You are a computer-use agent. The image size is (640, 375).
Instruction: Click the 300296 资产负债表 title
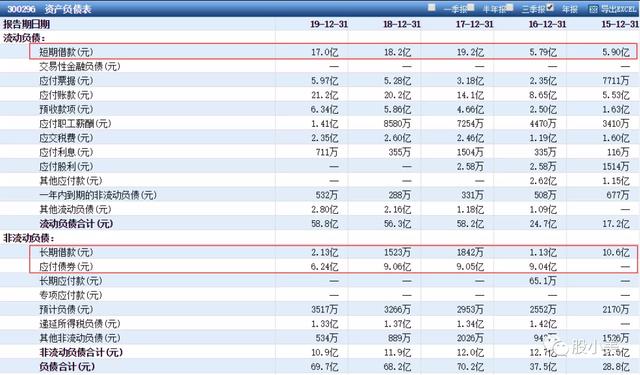(x=49, y=9)
